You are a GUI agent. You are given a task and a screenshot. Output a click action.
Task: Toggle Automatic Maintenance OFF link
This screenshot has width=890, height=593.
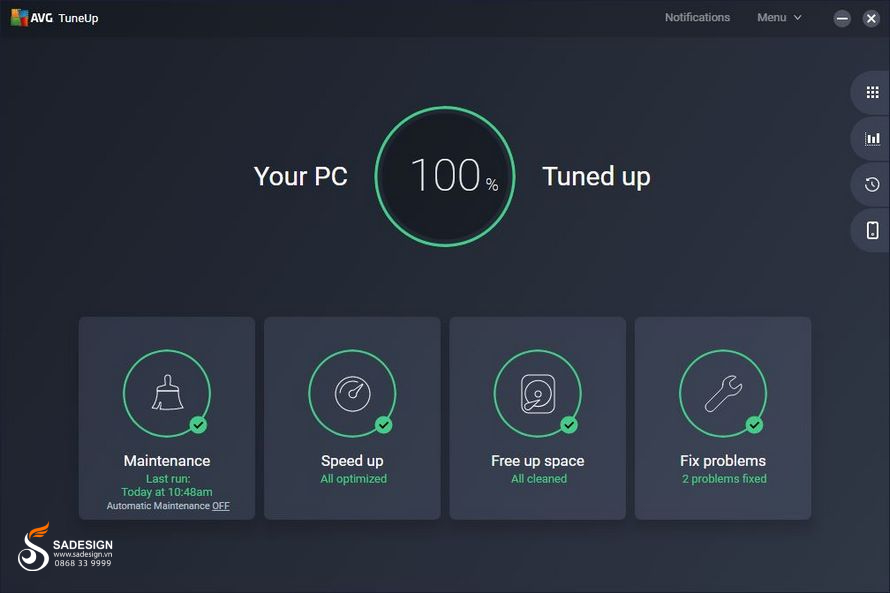click(221, 506)
